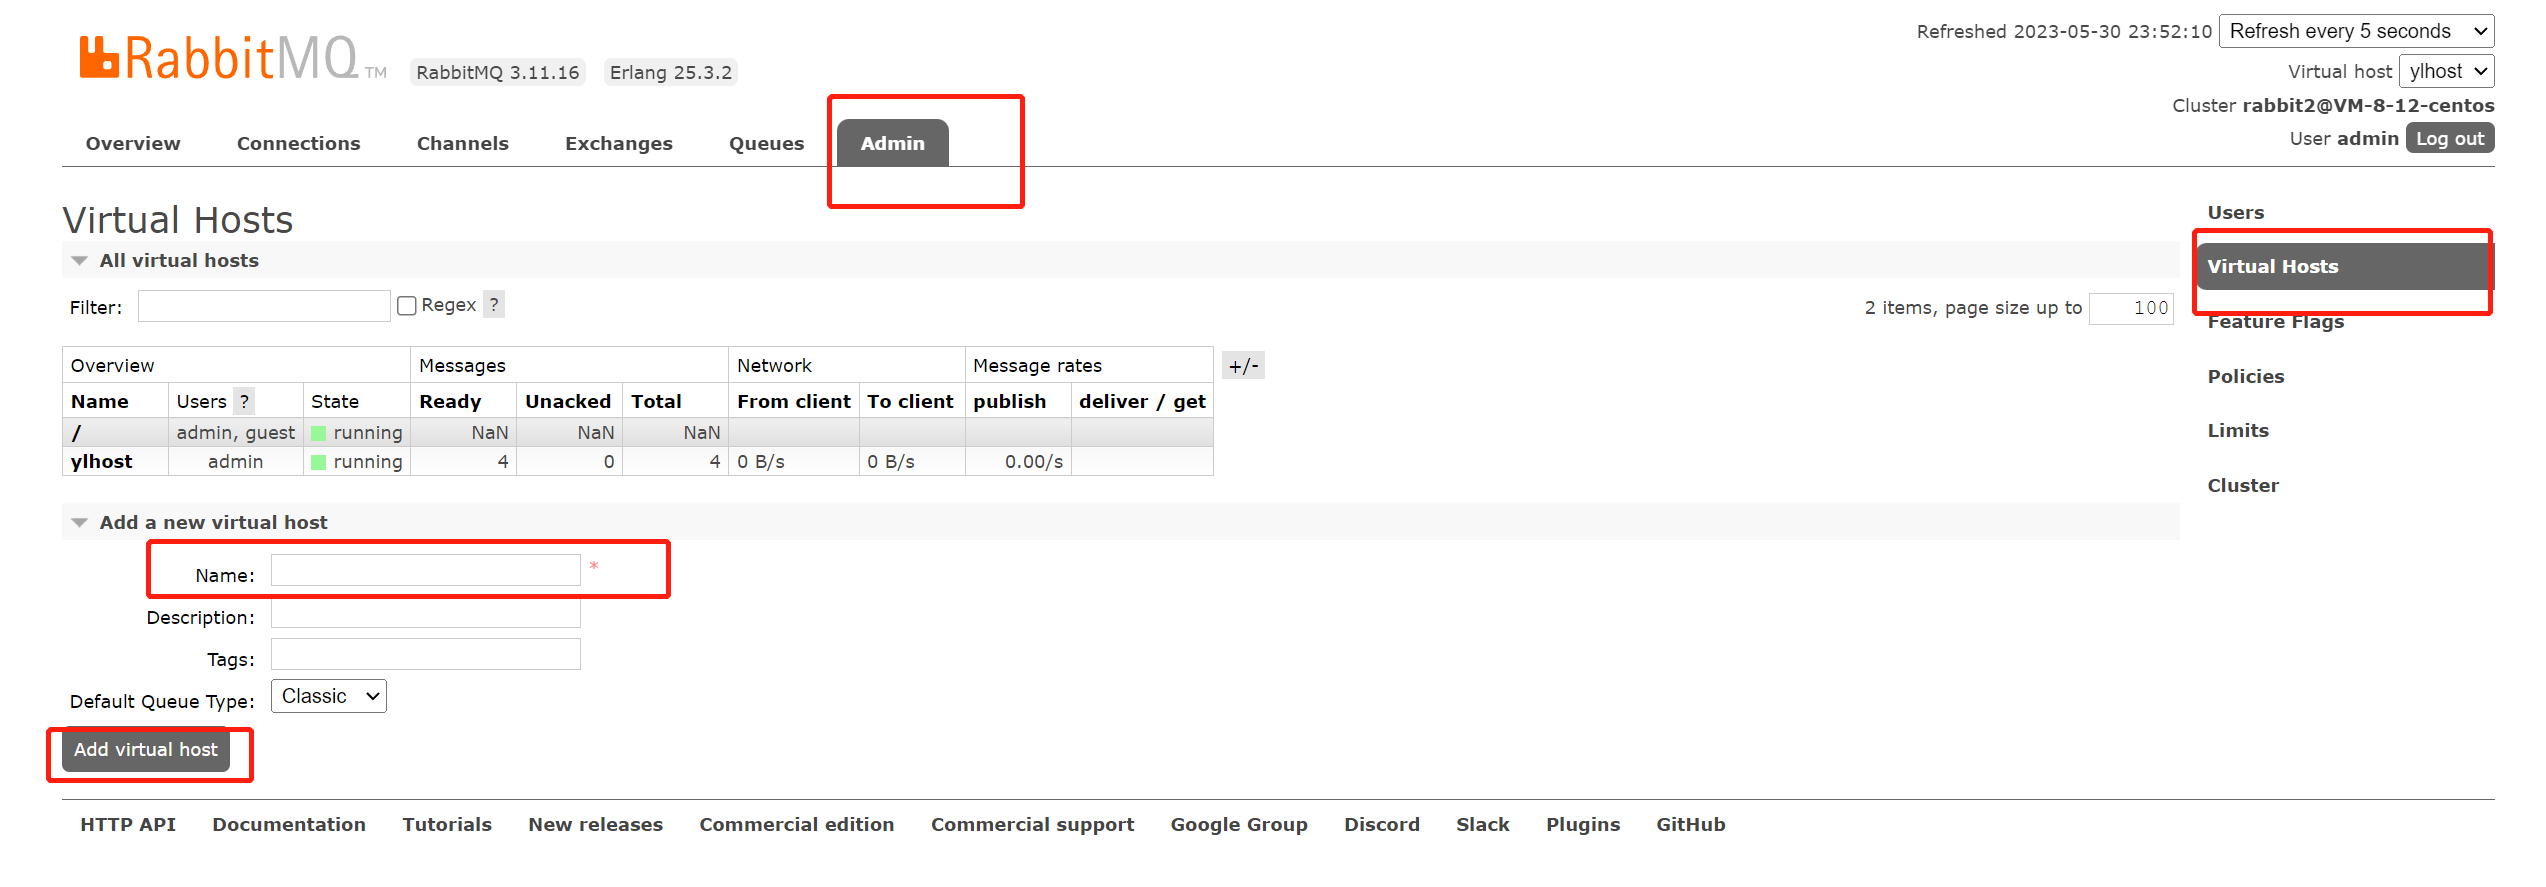
Task: Click the 'admin, guest' users cell
Action: [235, 432]
